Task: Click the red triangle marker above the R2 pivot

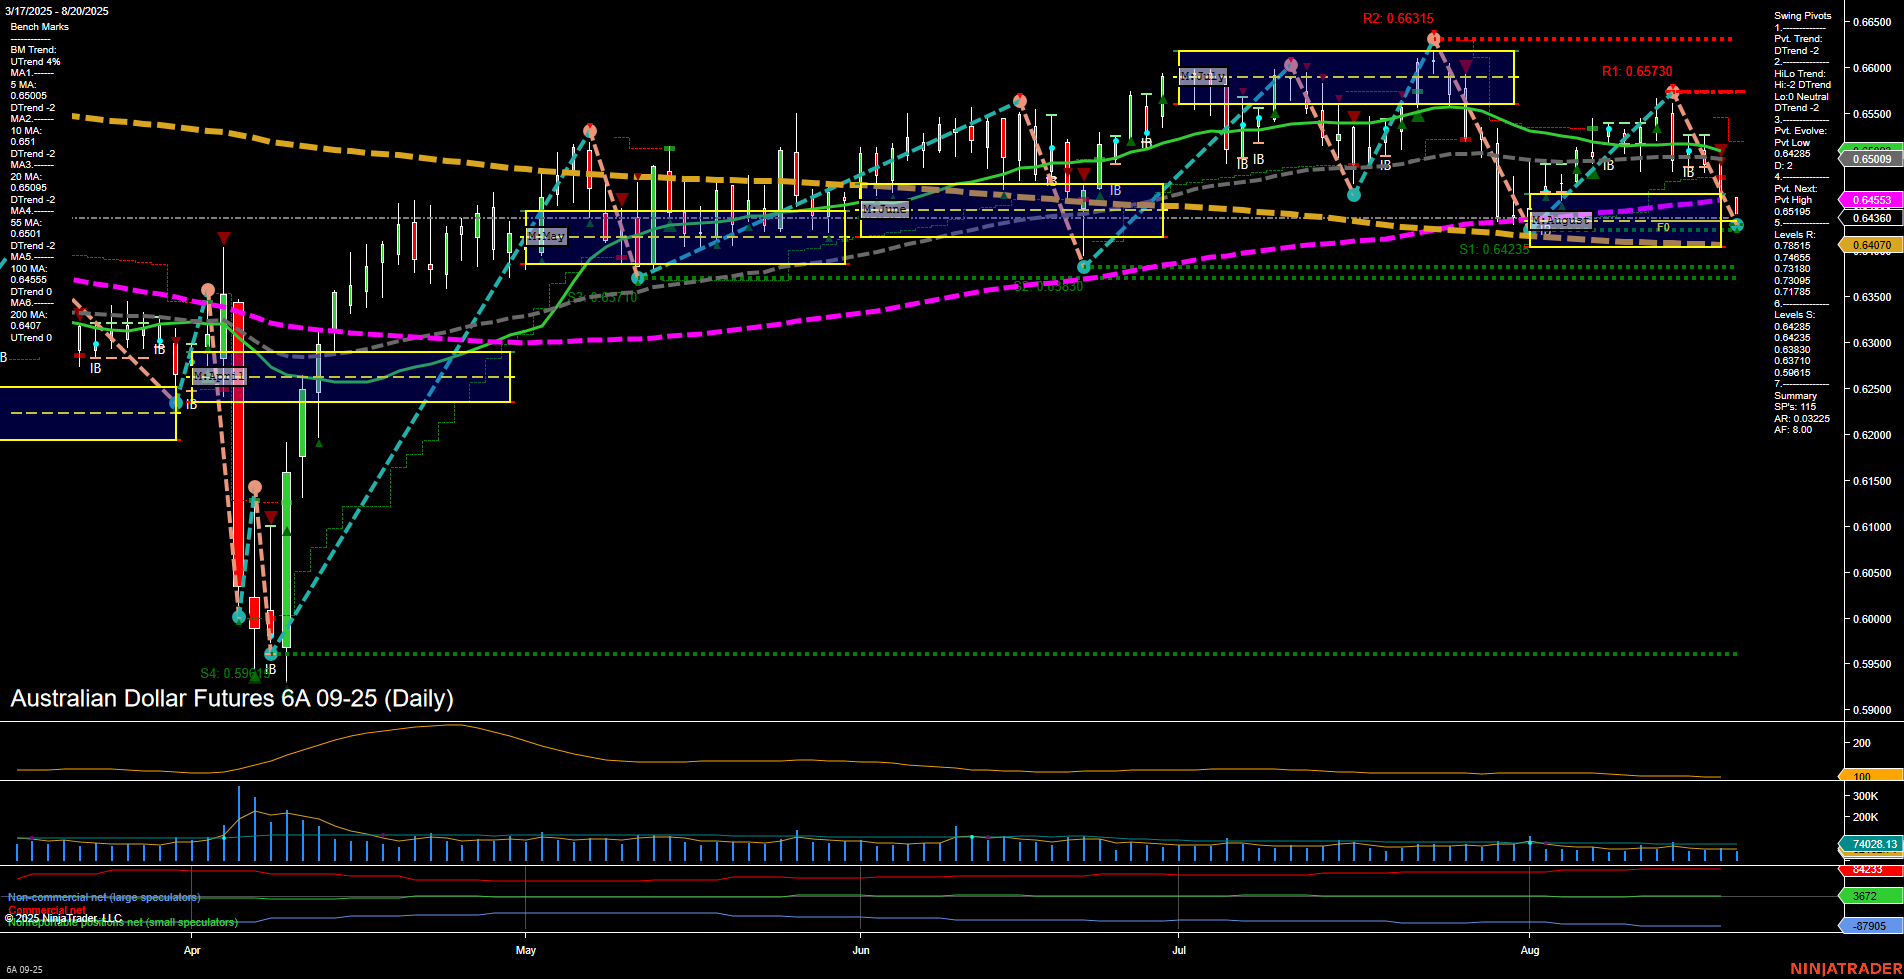Action: click(1434, 32)
